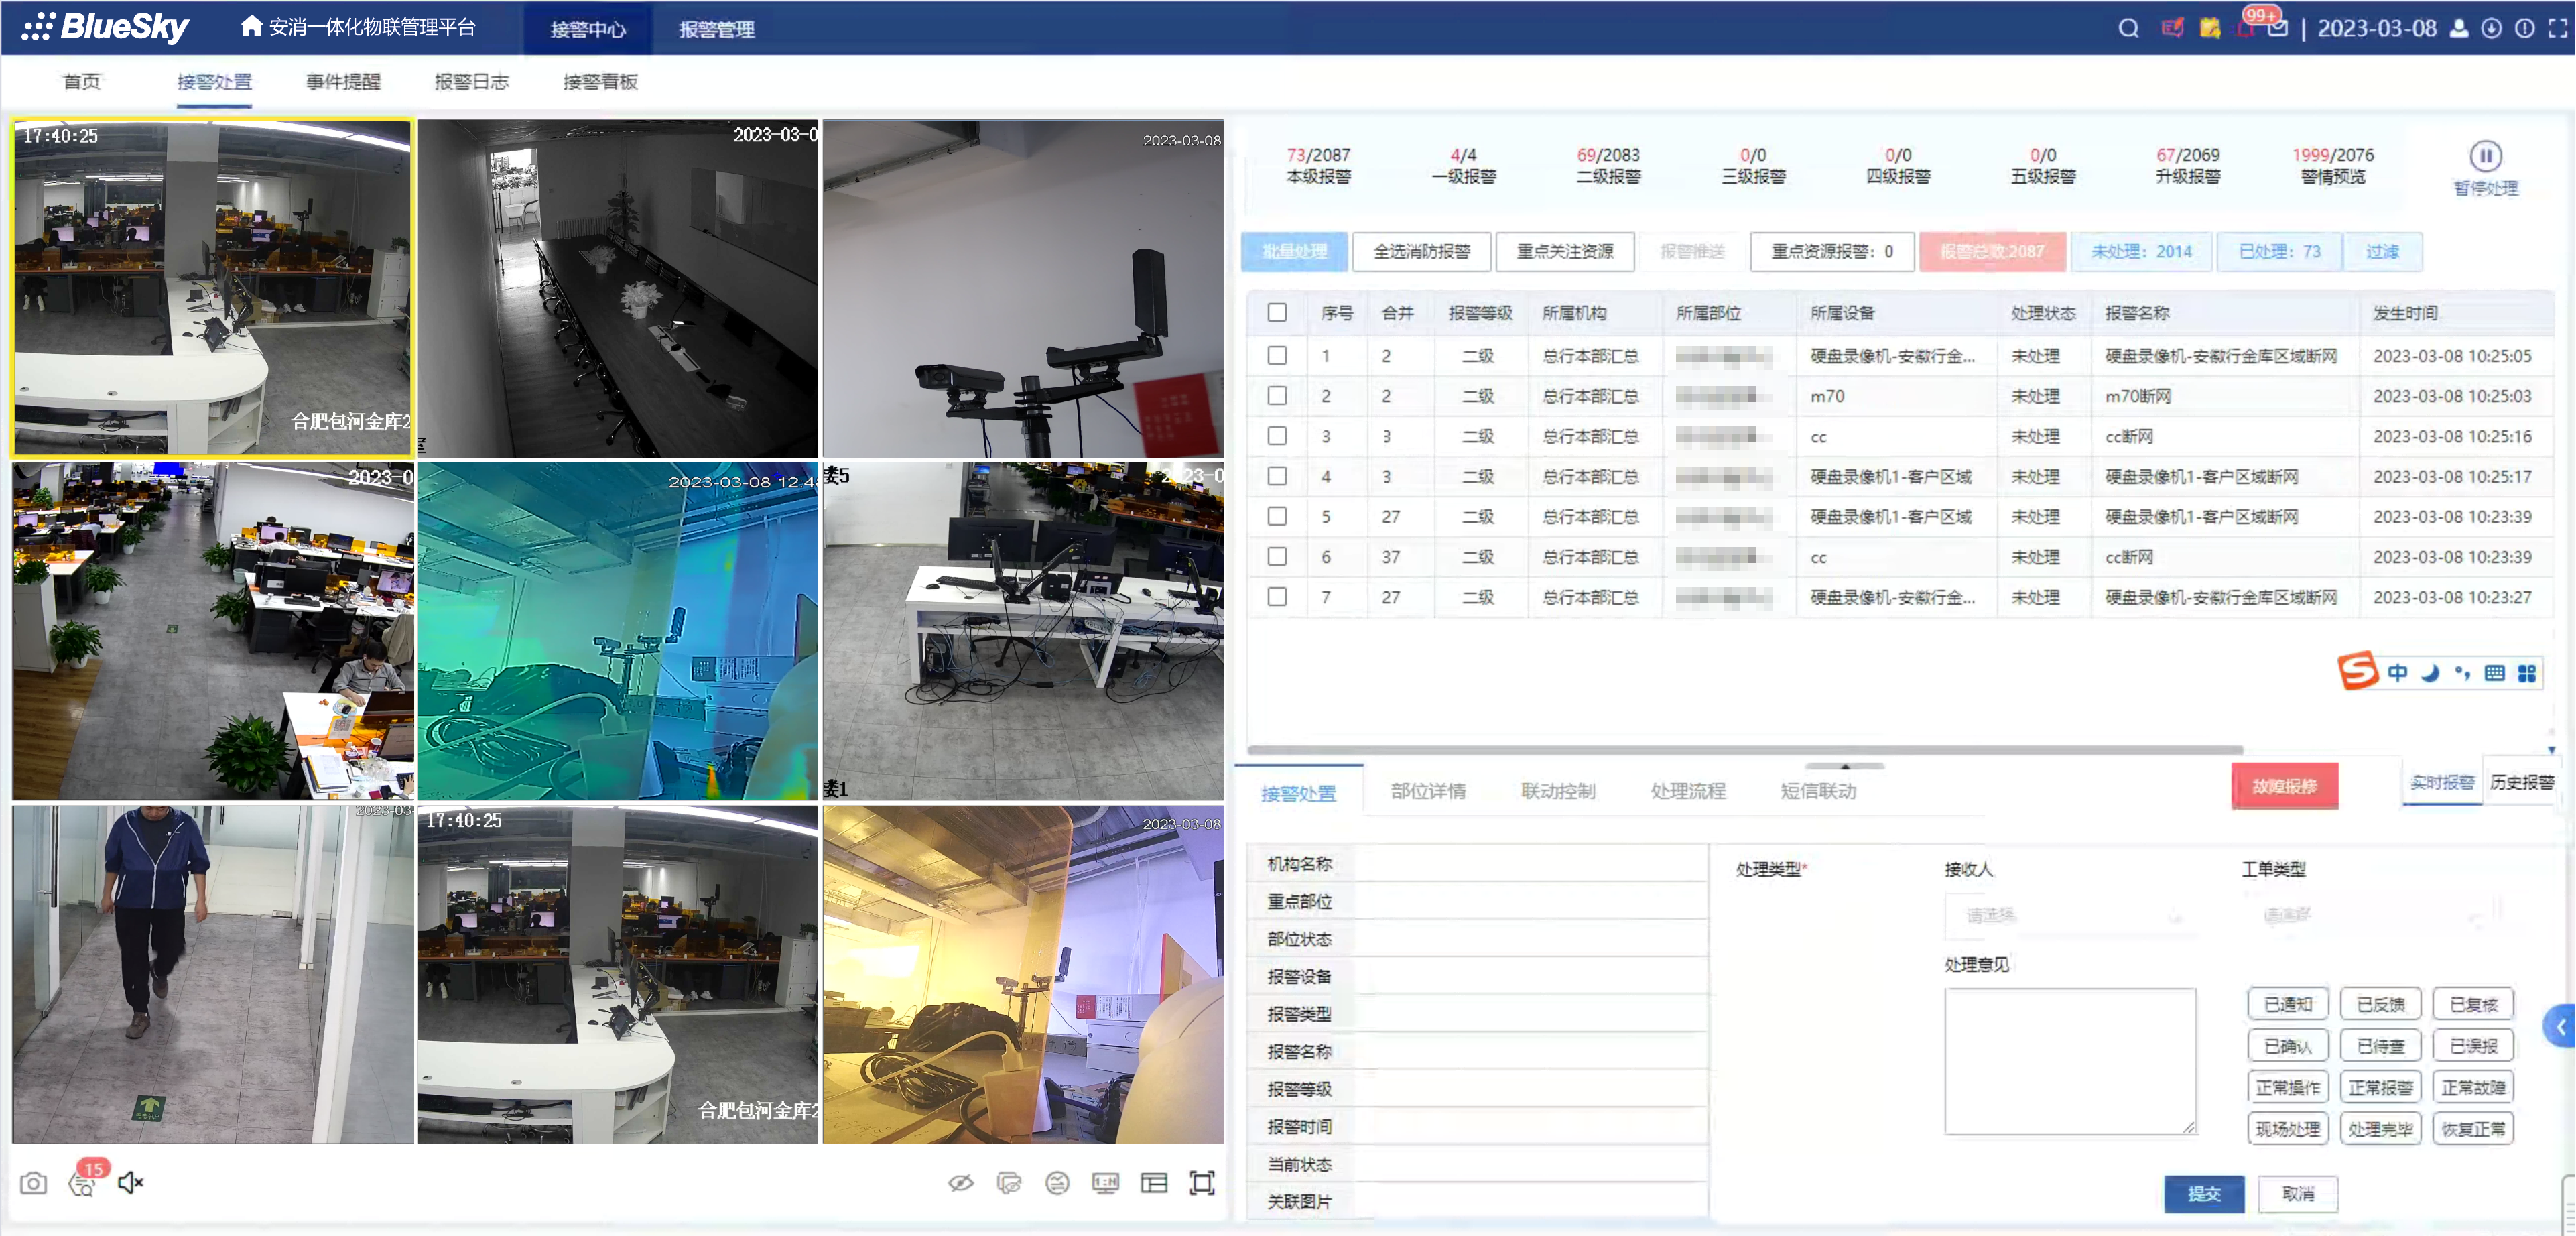The image size is (2576, 1236).
Task: Click into the 处理意见 text area
Action: click(x=2070, y=1061)
